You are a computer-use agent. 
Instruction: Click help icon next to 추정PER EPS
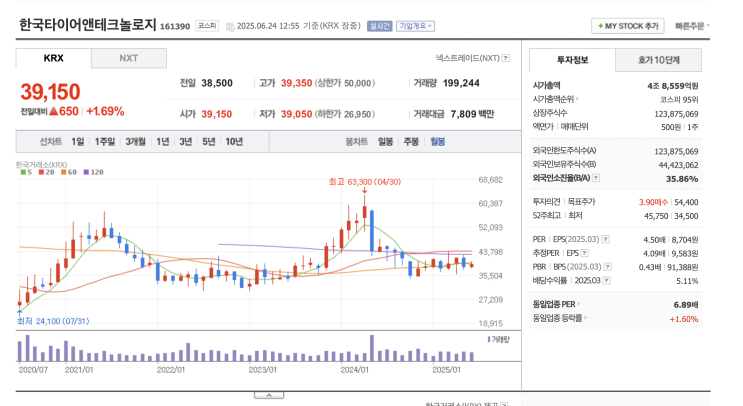pos(585,253)
